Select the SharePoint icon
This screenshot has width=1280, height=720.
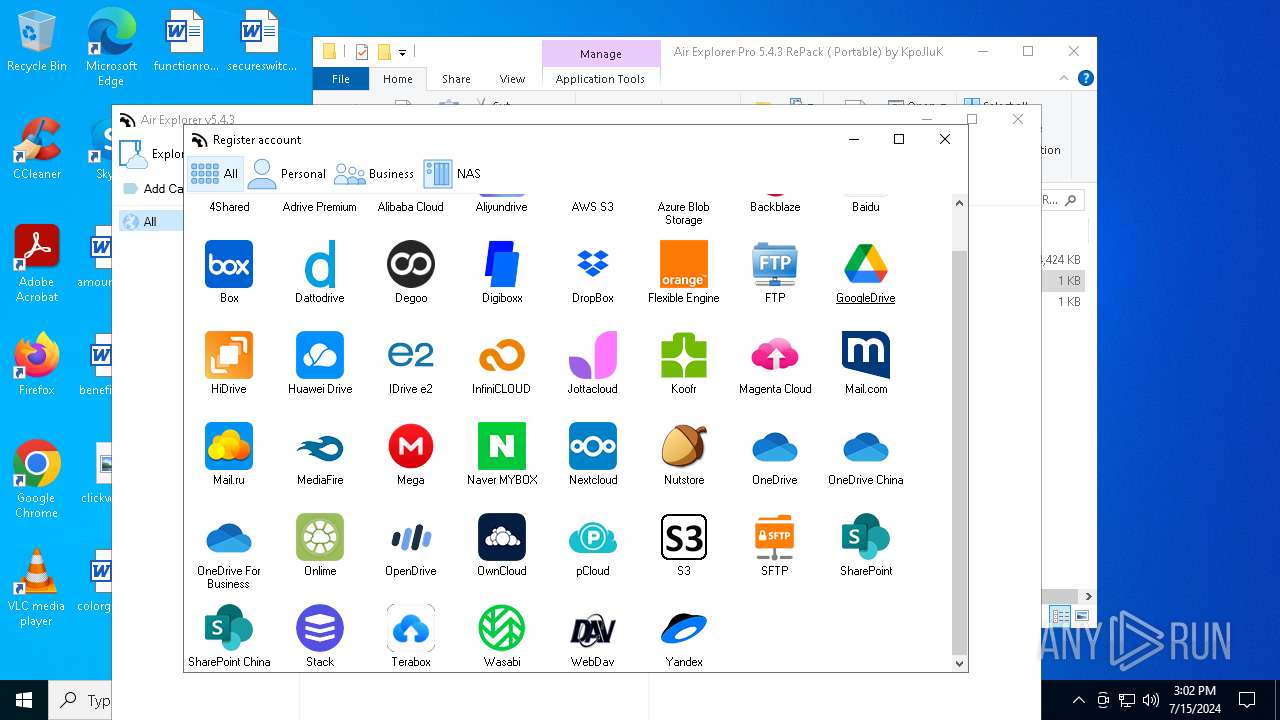click(x=866, y=537)
